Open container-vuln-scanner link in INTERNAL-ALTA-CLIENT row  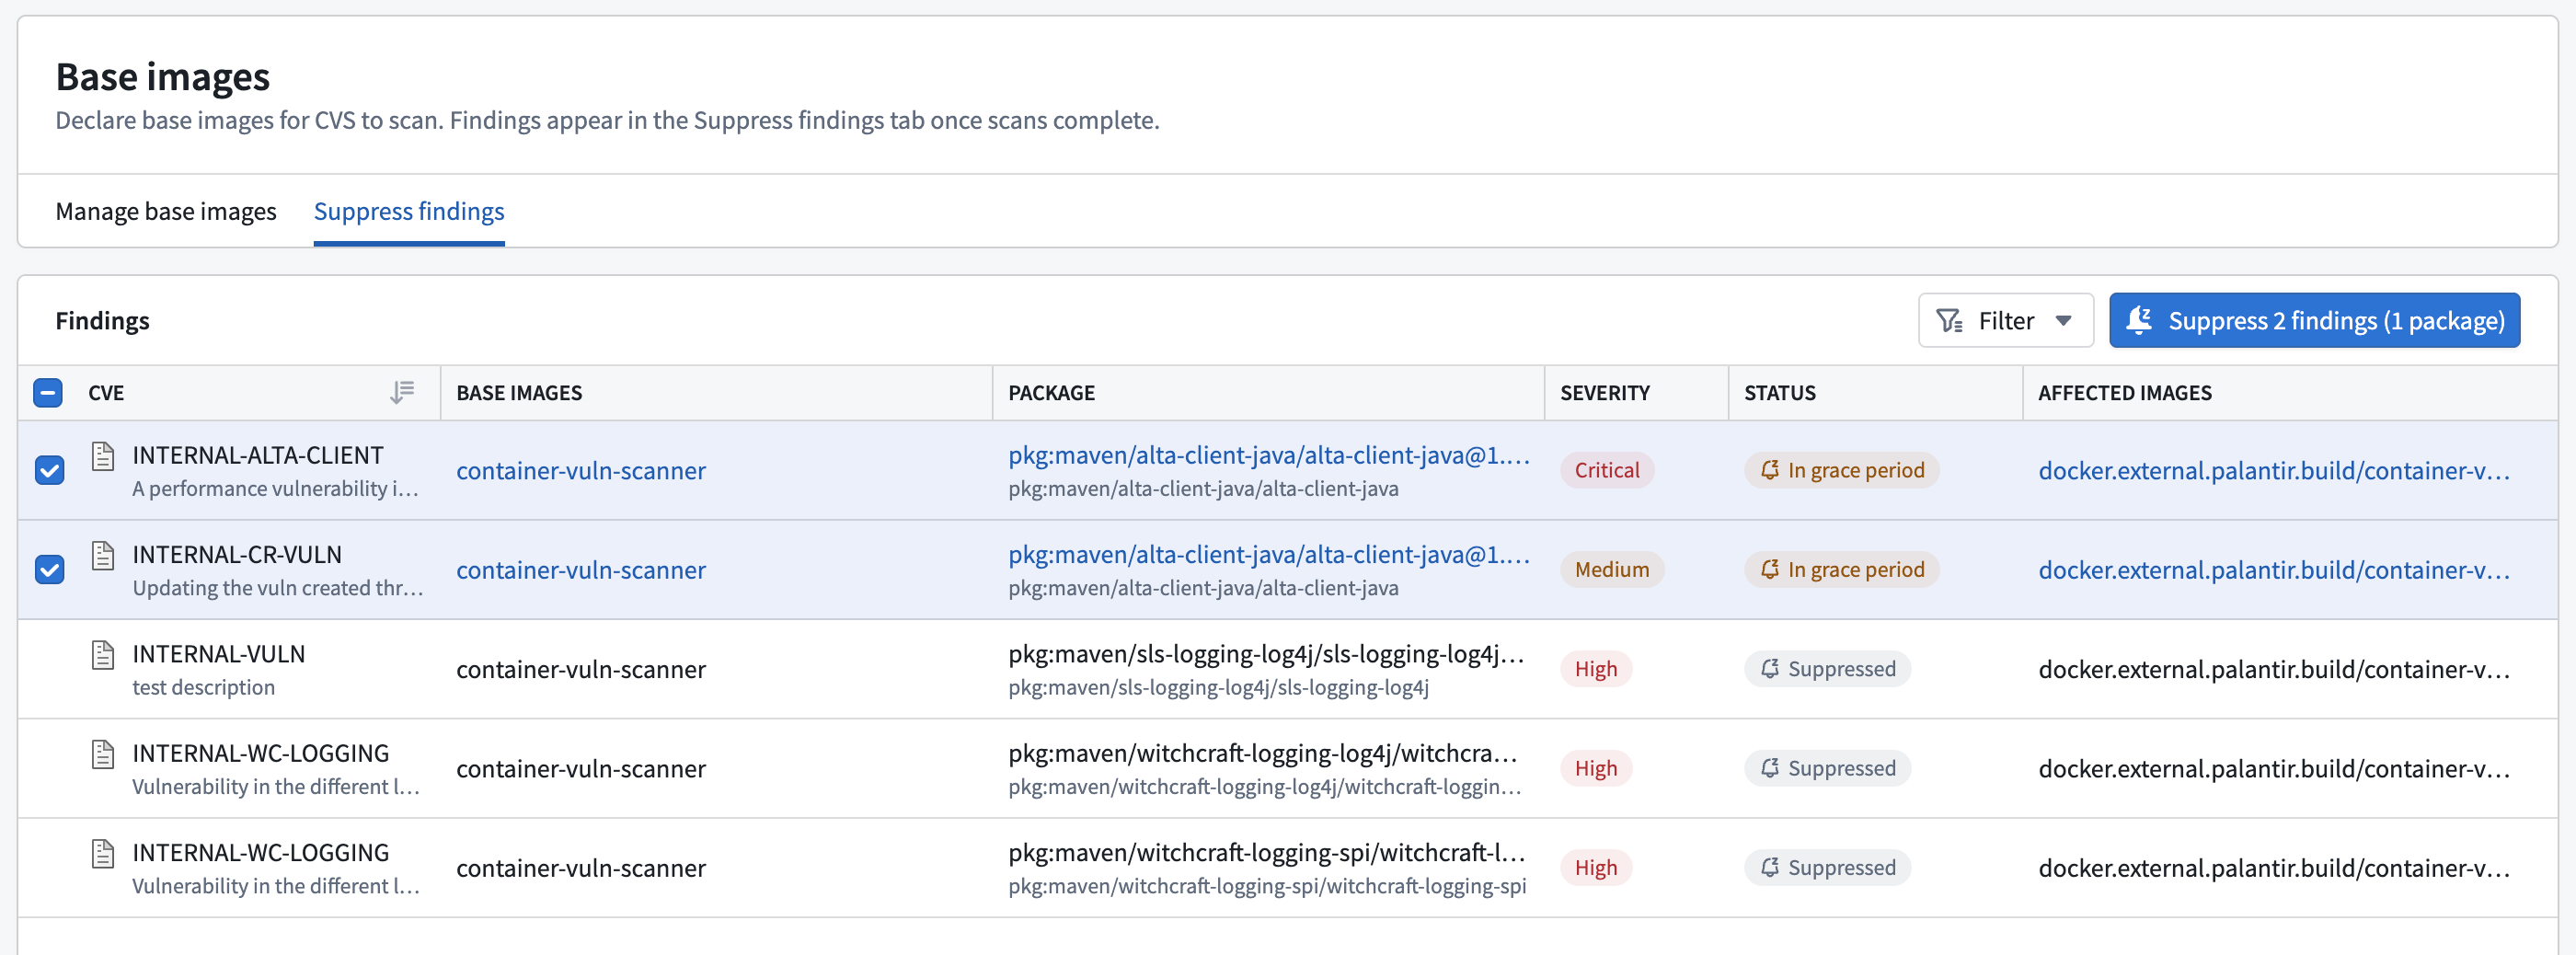click(581, 470)
